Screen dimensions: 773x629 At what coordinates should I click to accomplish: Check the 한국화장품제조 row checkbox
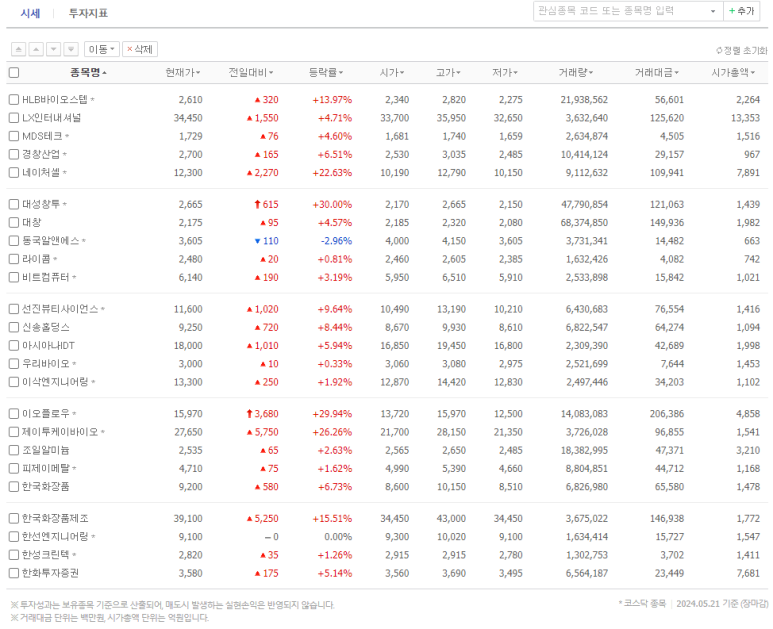14,519
